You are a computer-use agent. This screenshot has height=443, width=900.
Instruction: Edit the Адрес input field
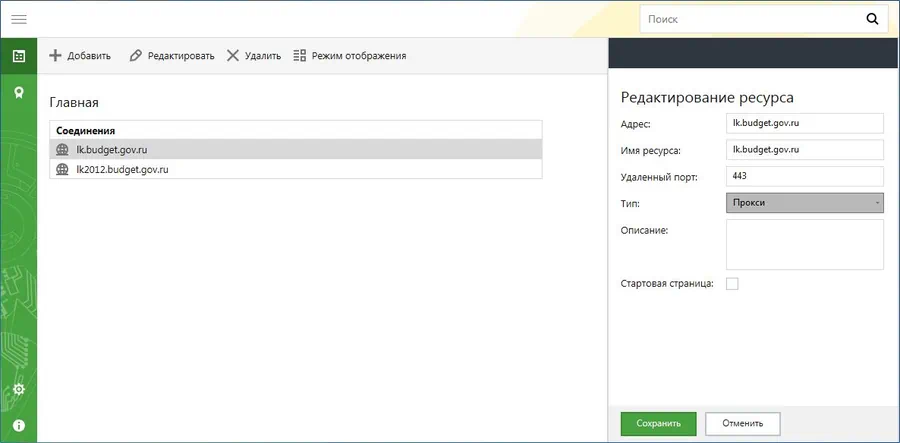pos(805,123)
